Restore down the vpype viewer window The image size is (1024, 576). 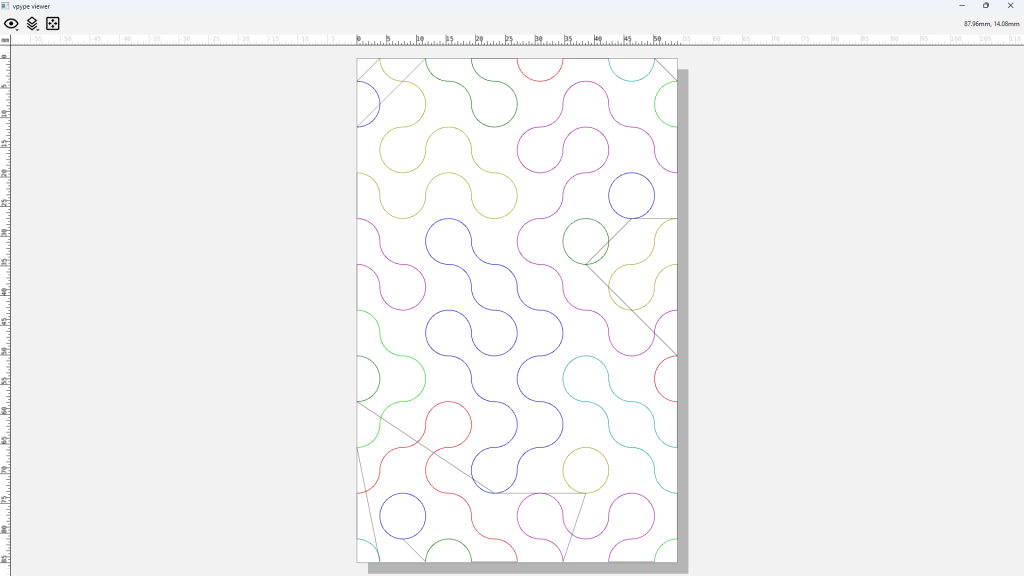(986, 6)
